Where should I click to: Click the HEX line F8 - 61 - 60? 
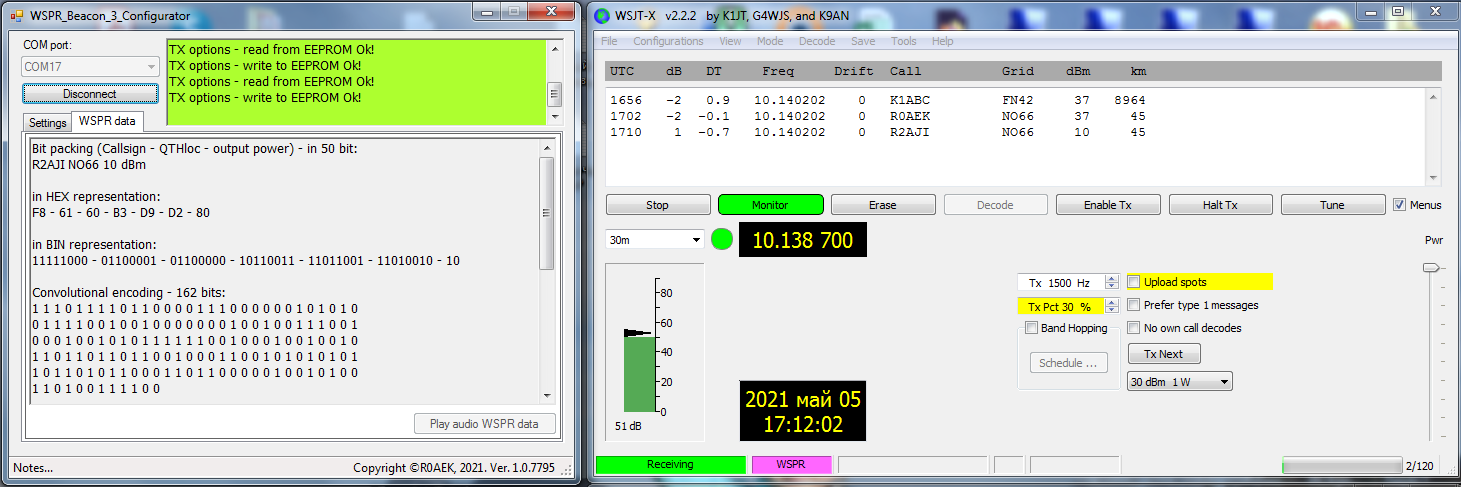(x=121, y=213)
